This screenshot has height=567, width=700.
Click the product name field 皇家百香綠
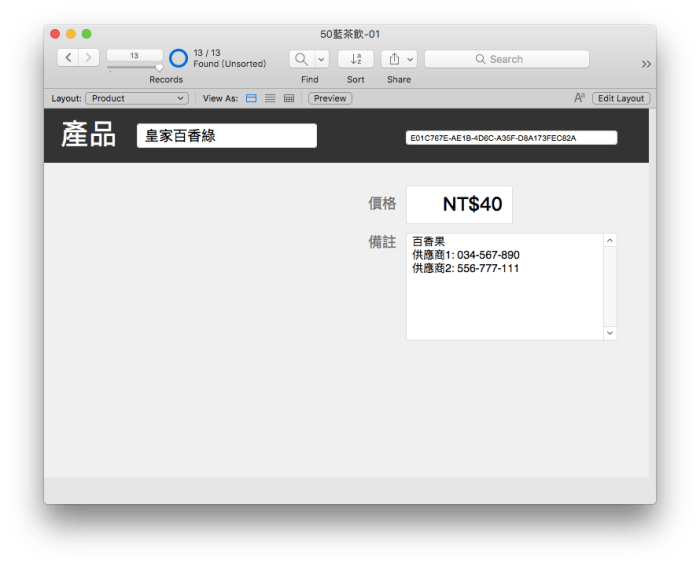[226, 136]
